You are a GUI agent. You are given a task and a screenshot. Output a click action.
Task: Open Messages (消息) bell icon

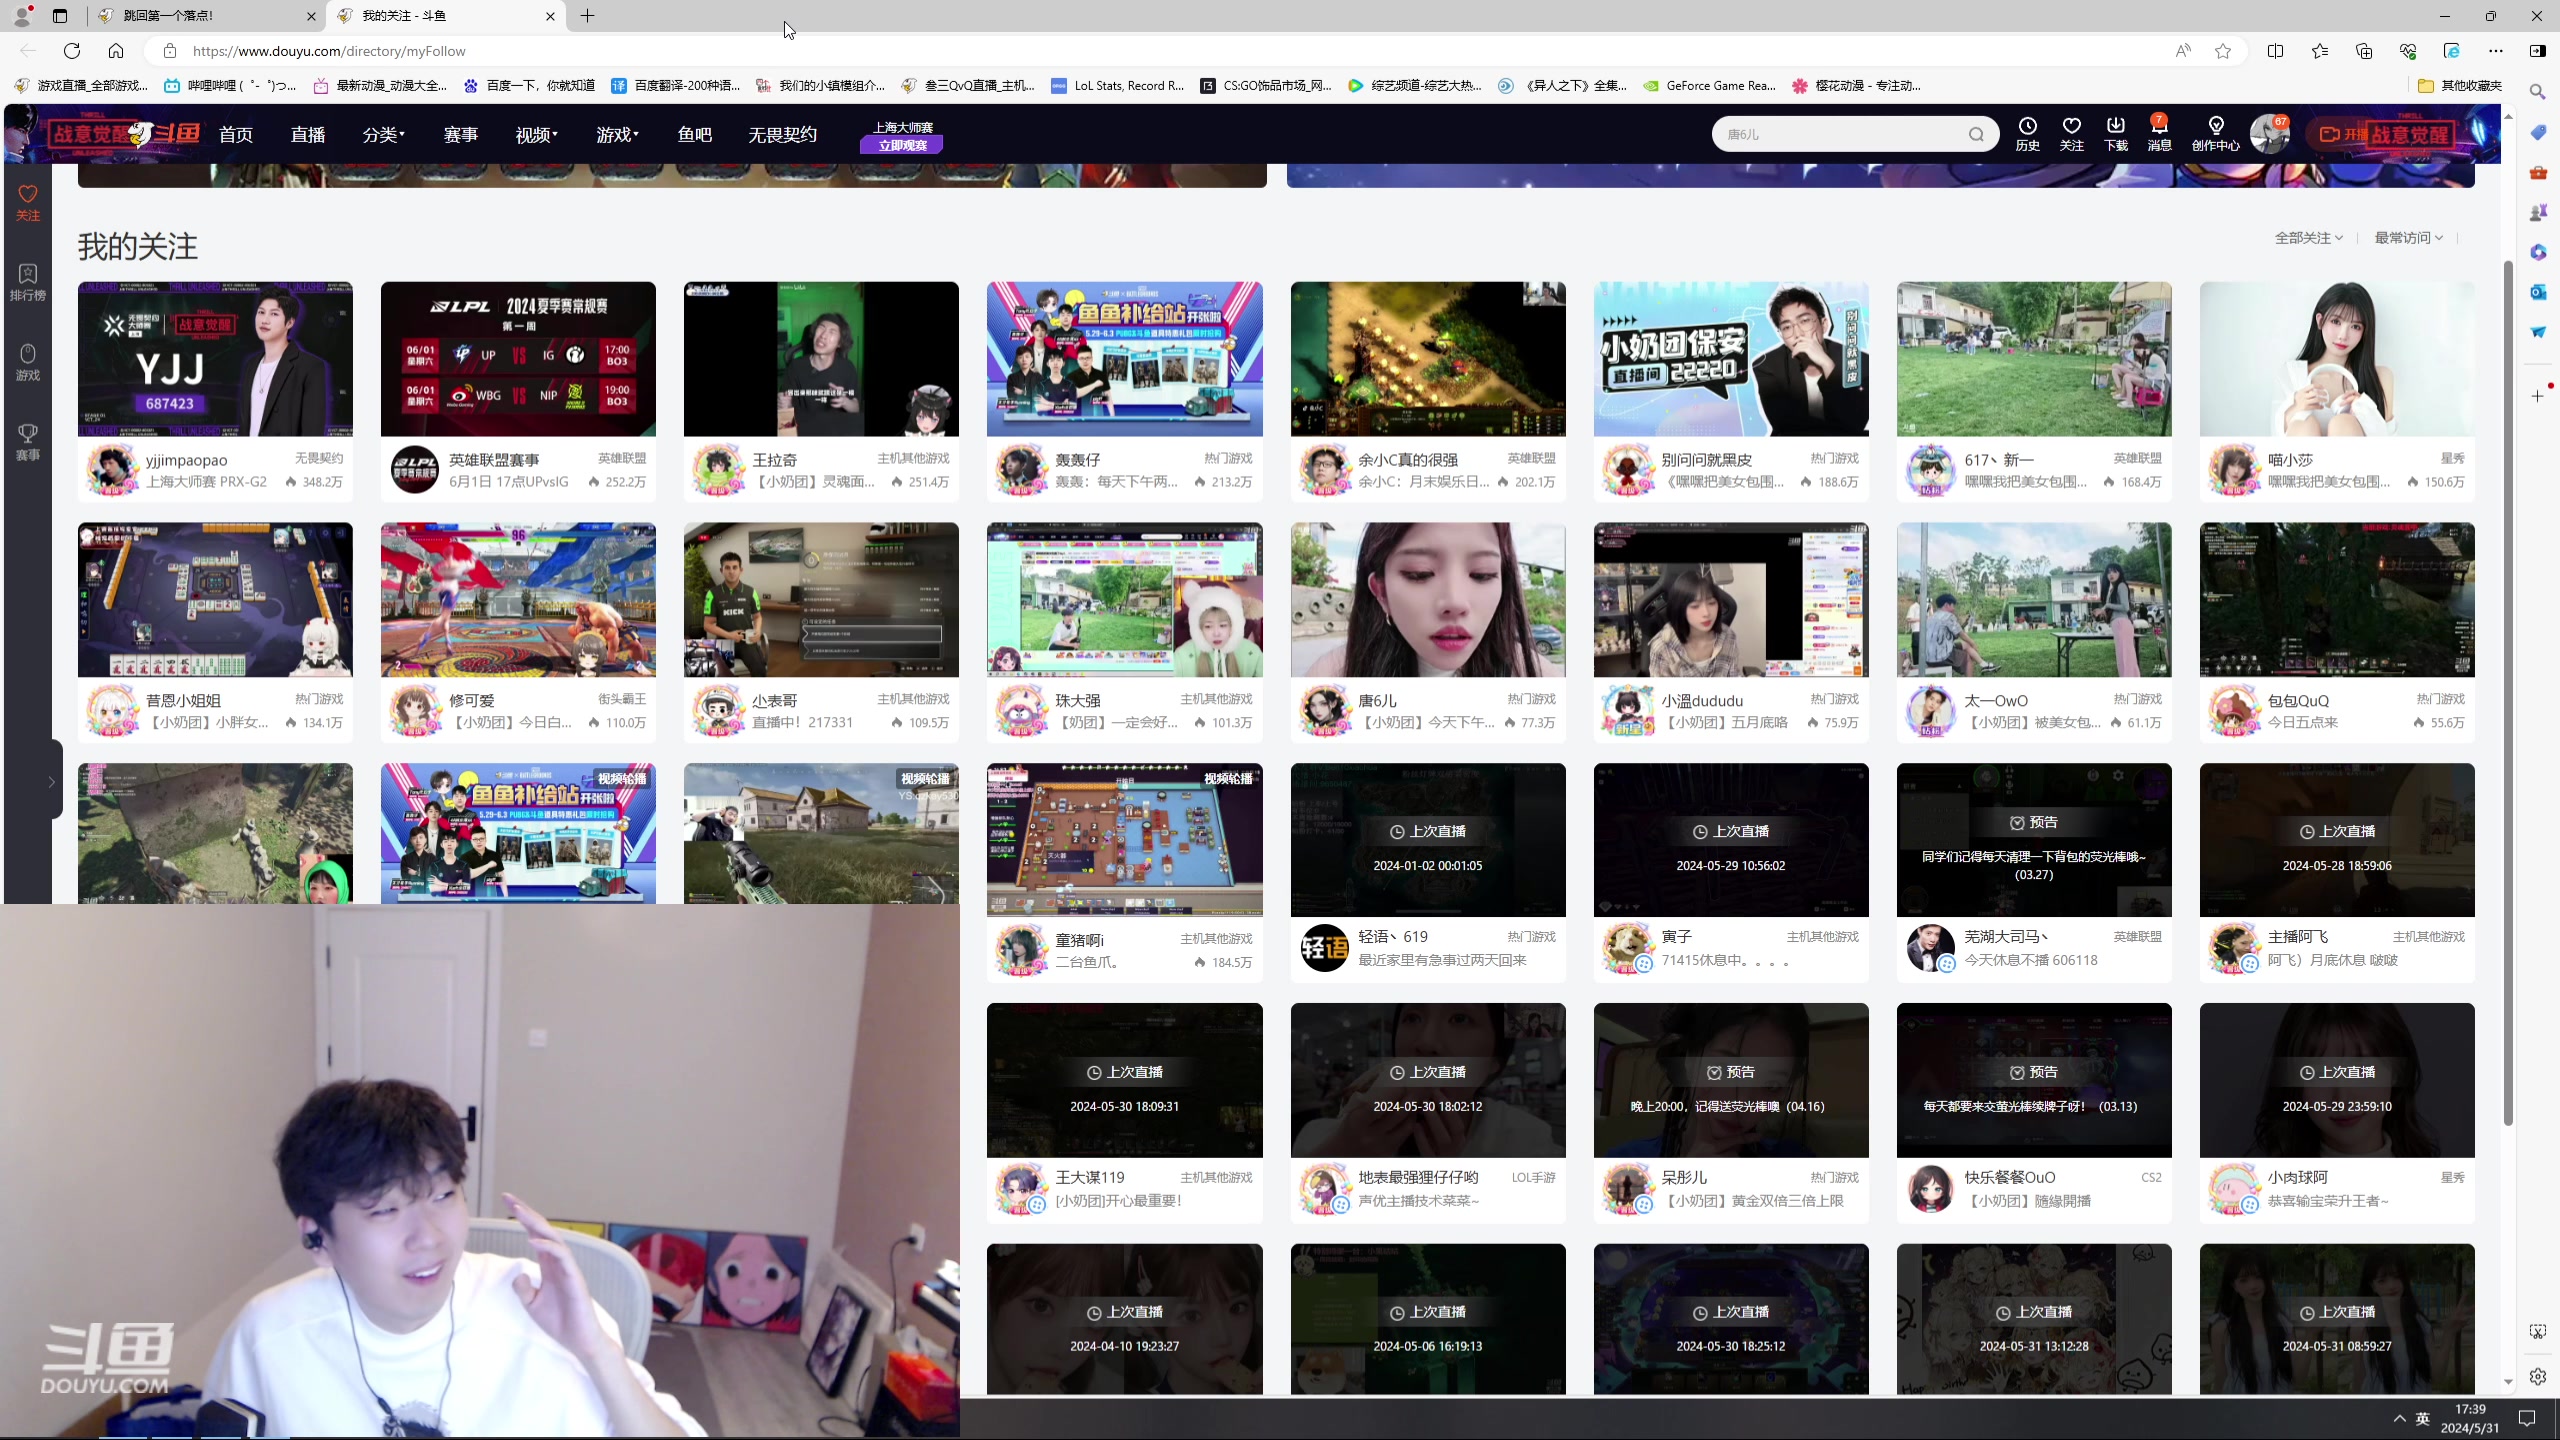coord(2159,127)
